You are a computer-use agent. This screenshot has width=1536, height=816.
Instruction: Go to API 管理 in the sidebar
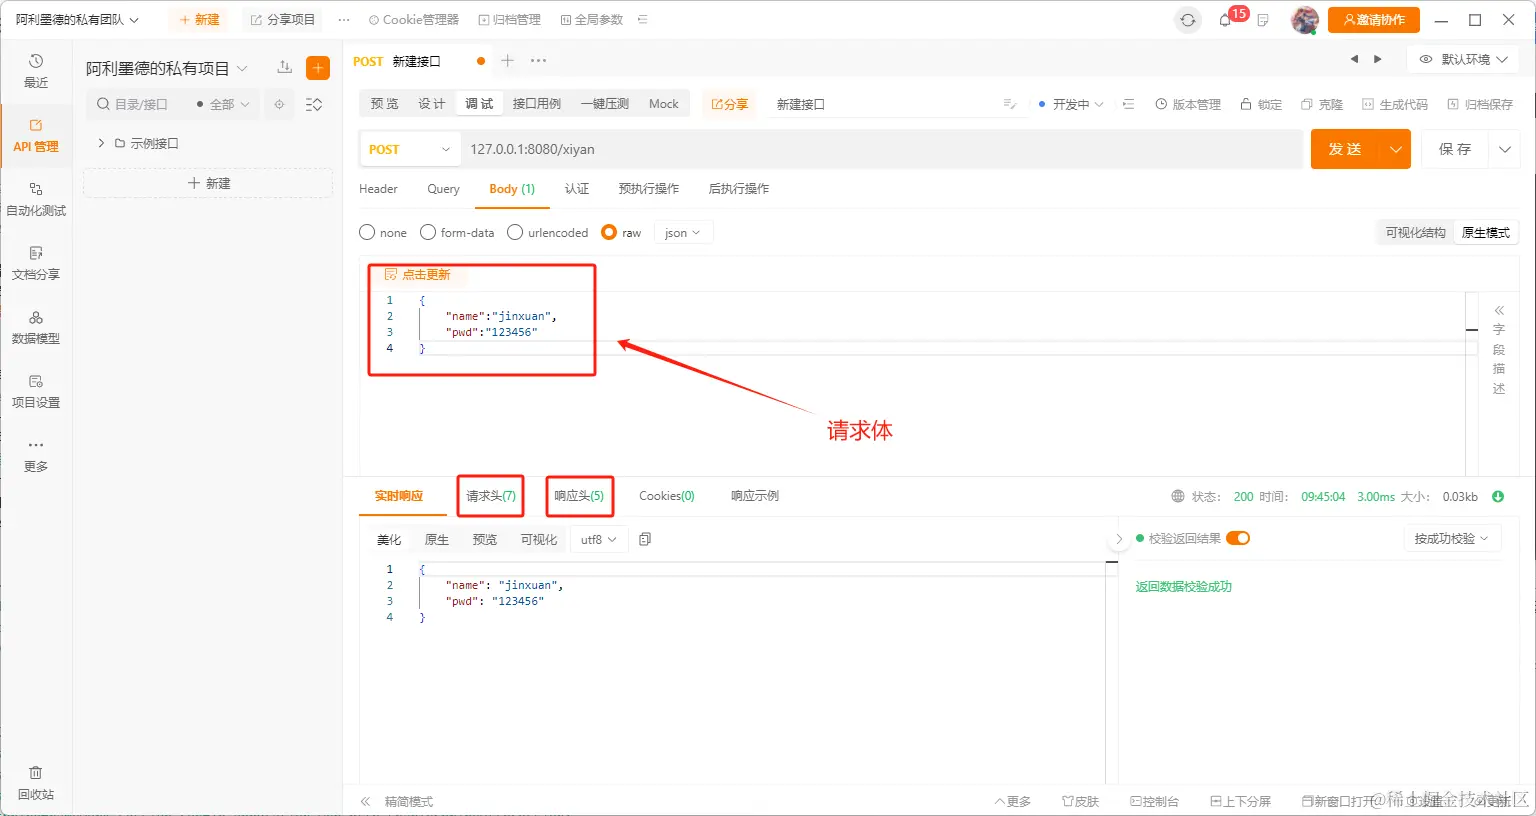[x=36, y=136]
